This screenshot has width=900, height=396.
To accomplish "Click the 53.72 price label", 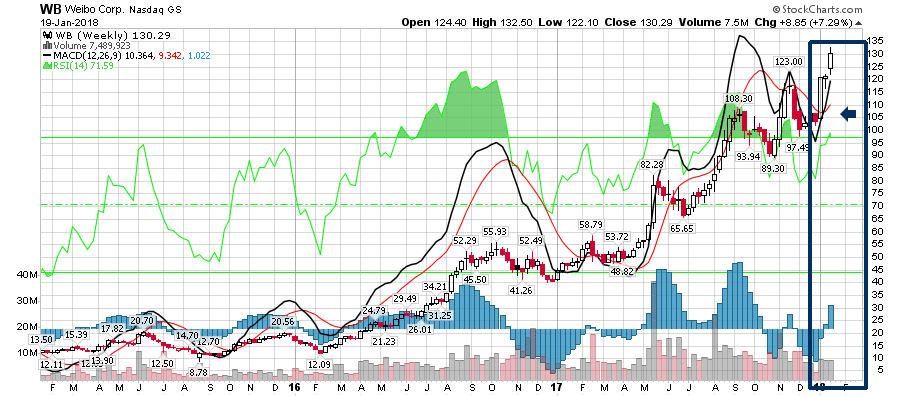I will [x=618, y=236].
